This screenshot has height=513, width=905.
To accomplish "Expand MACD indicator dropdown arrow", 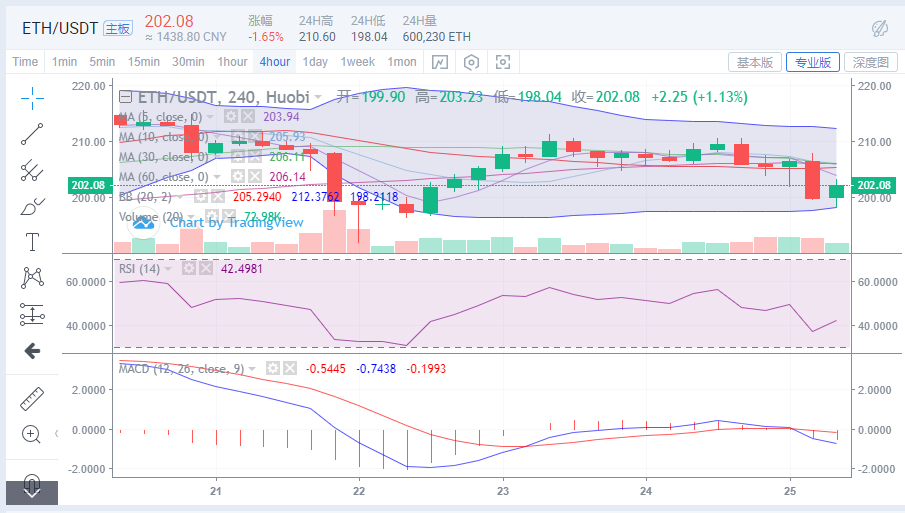I will click(x=252, y=369).
